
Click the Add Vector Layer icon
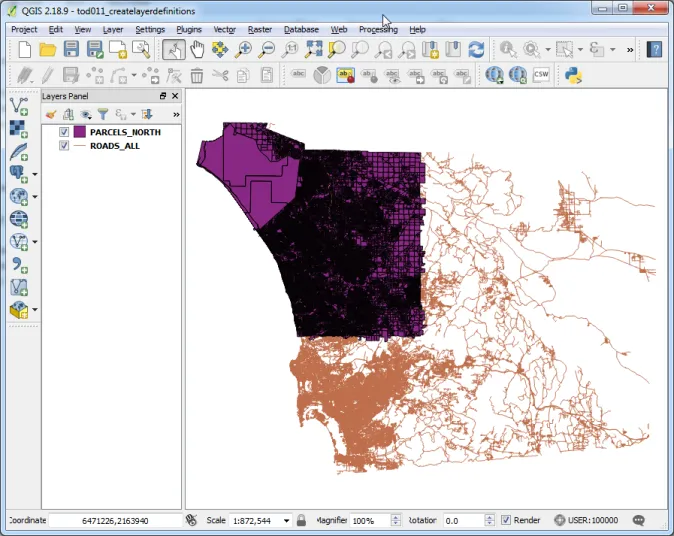pos(18,105)
